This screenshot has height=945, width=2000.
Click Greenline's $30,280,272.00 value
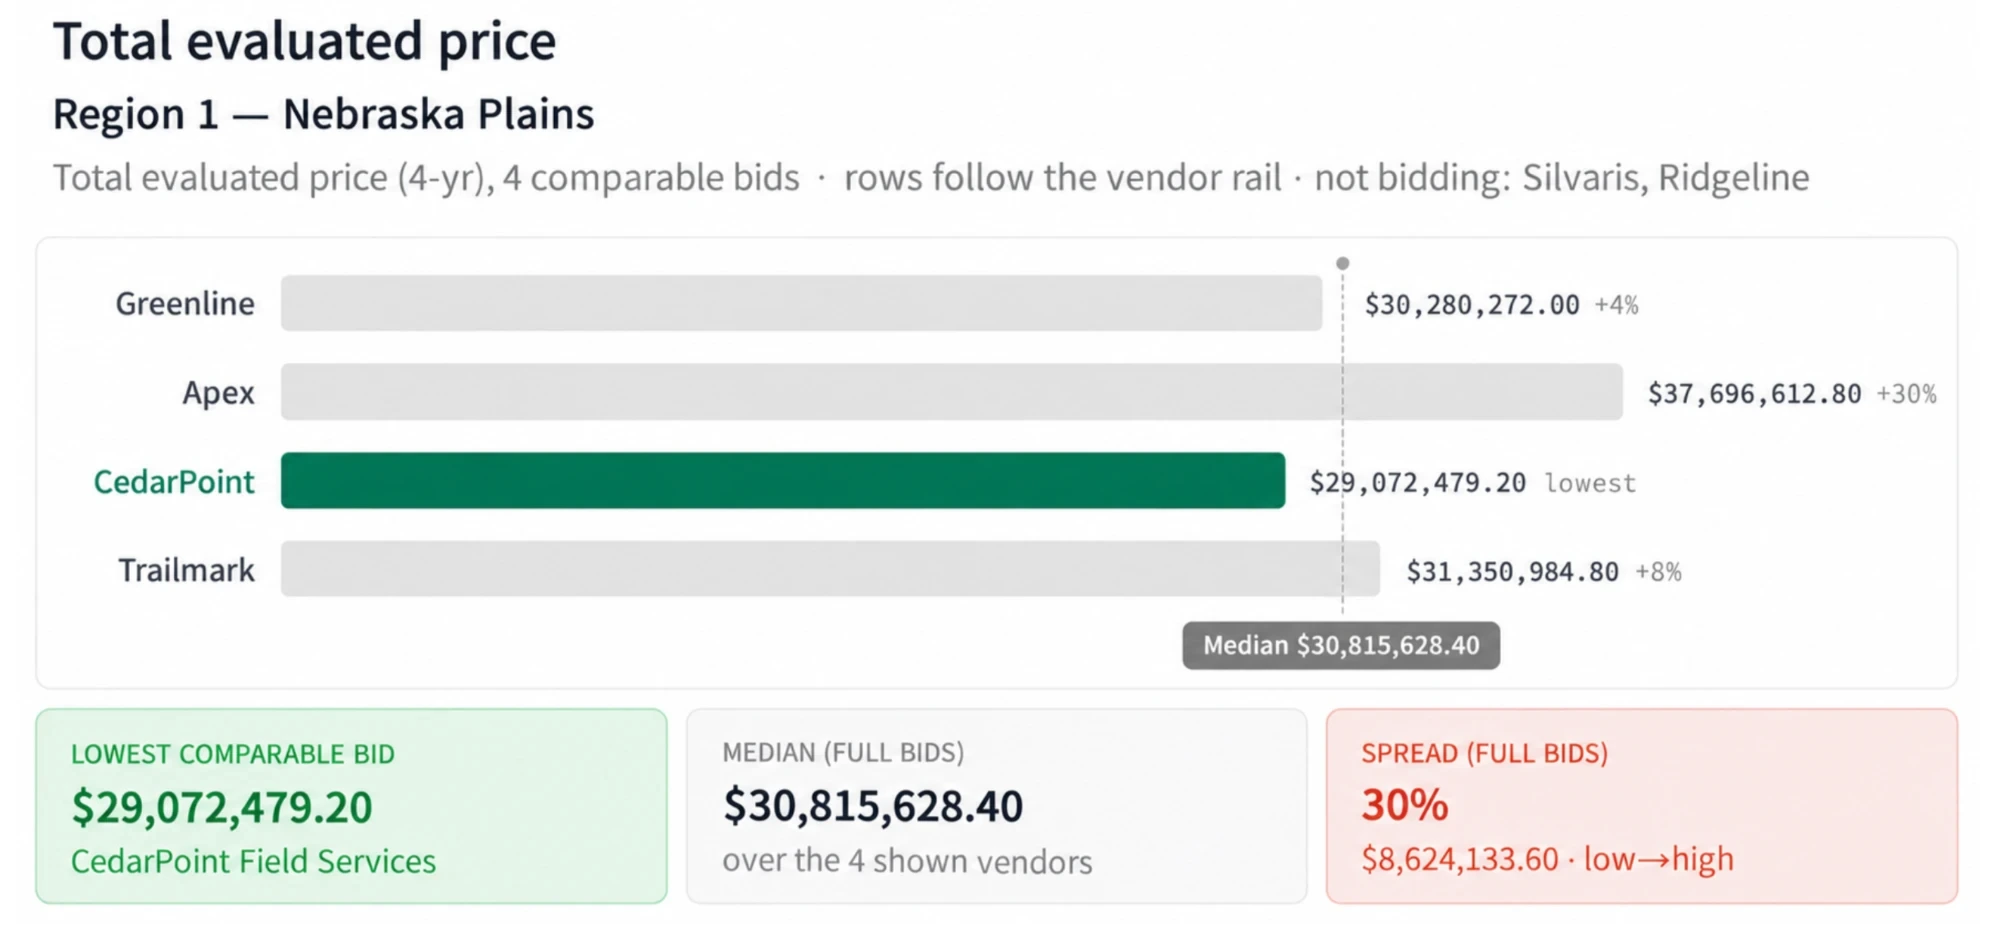click(x=1472, y=305)
